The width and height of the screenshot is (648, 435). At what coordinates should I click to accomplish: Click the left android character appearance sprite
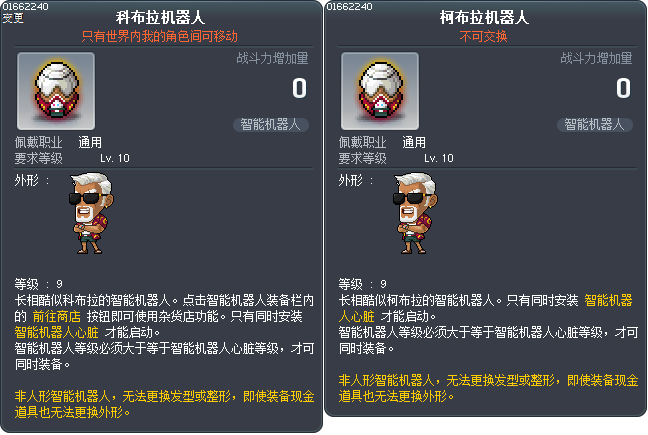pyautogui.click(x=91, y=213)
